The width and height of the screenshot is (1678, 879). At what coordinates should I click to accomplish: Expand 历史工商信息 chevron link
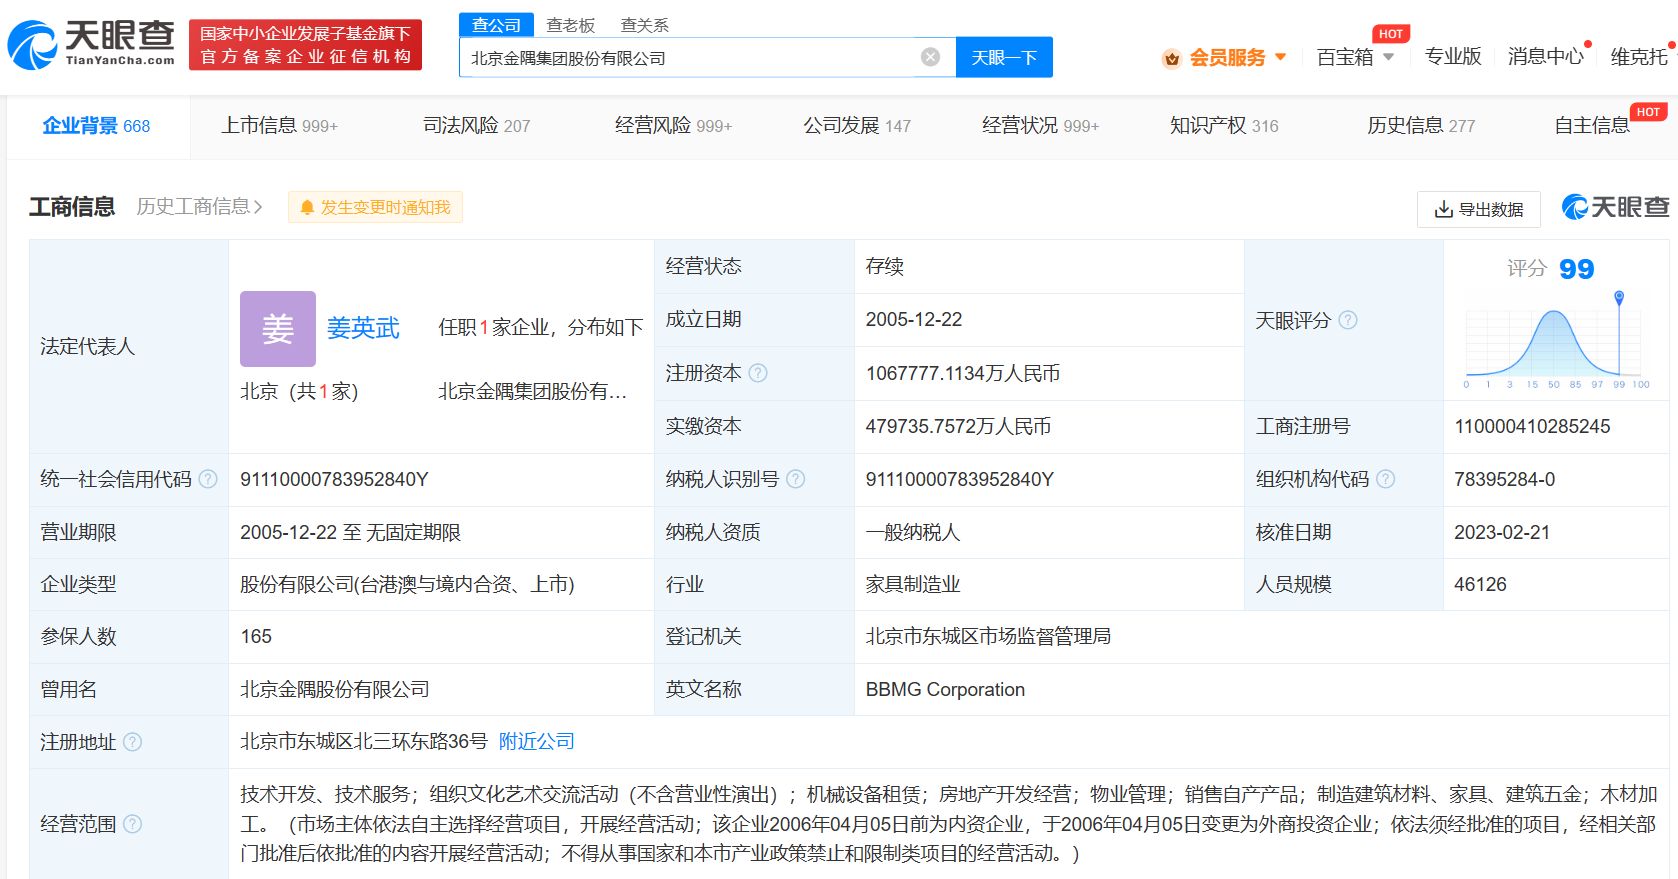(x=199, y=207)
